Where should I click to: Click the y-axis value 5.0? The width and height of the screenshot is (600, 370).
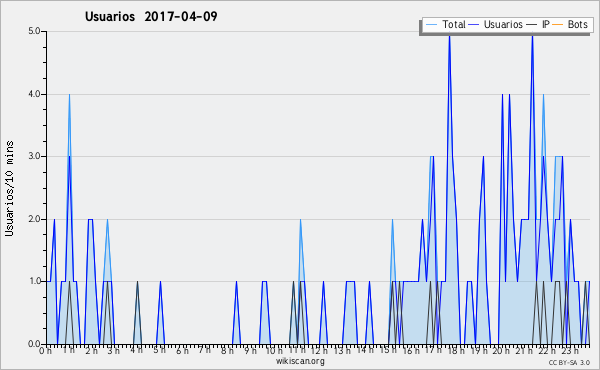pos(34,31)
